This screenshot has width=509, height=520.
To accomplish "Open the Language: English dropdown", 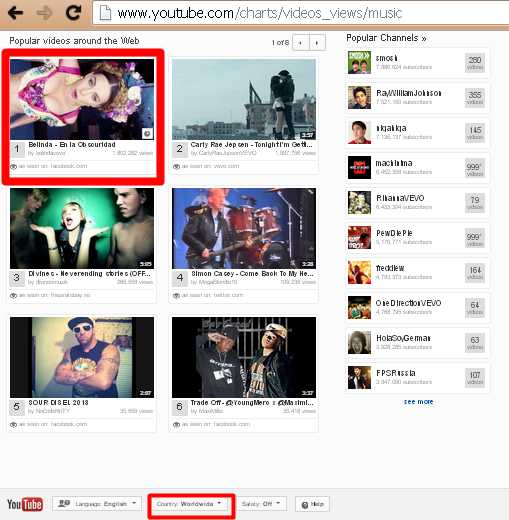I will 97,503.
